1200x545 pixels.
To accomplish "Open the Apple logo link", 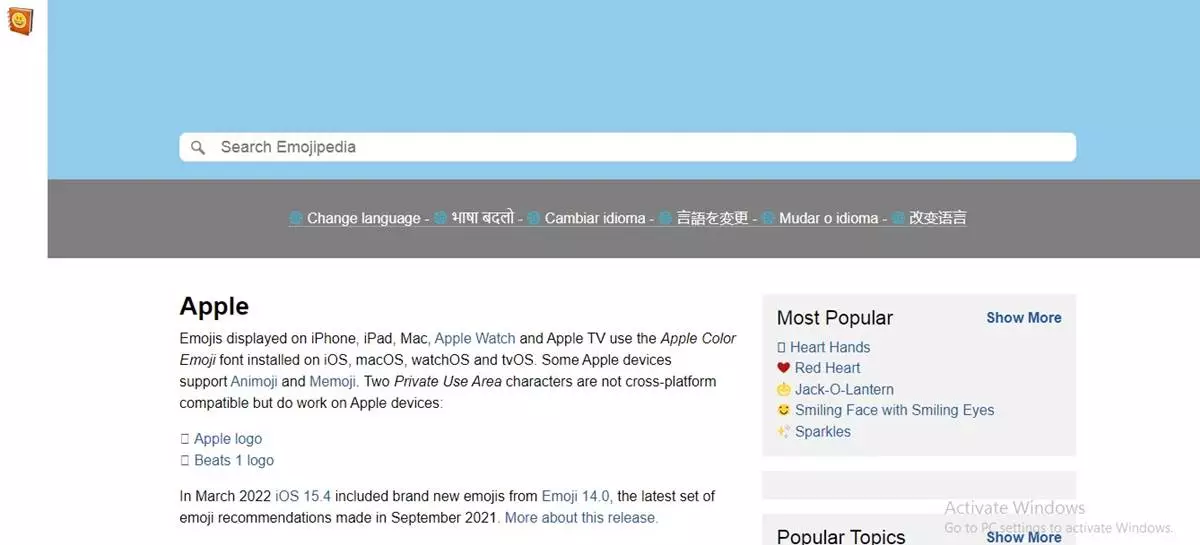I will pos(228,438).
